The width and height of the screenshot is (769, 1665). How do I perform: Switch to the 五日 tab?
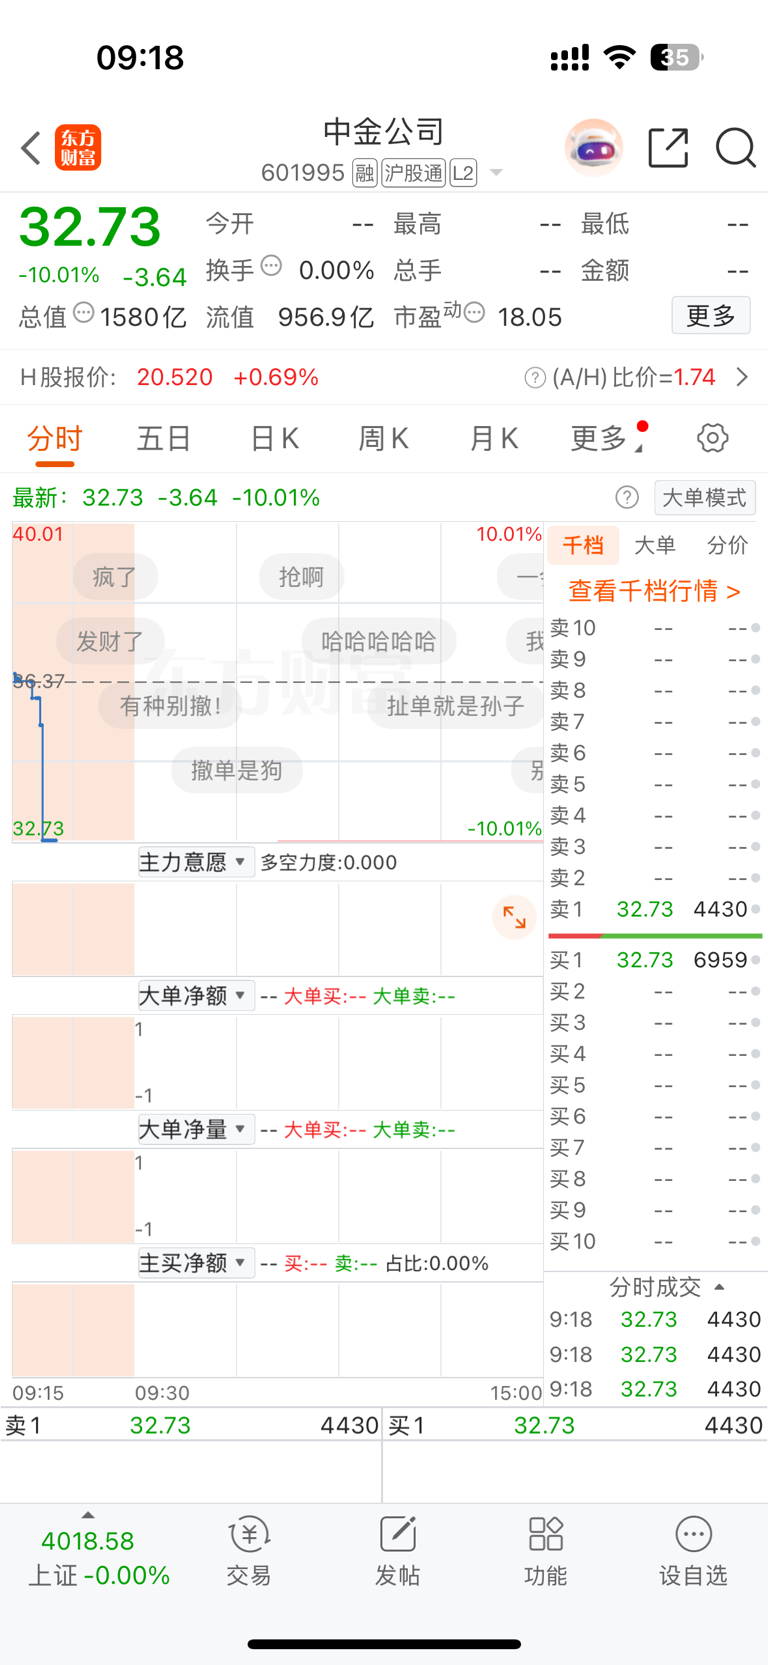[164, 439]
